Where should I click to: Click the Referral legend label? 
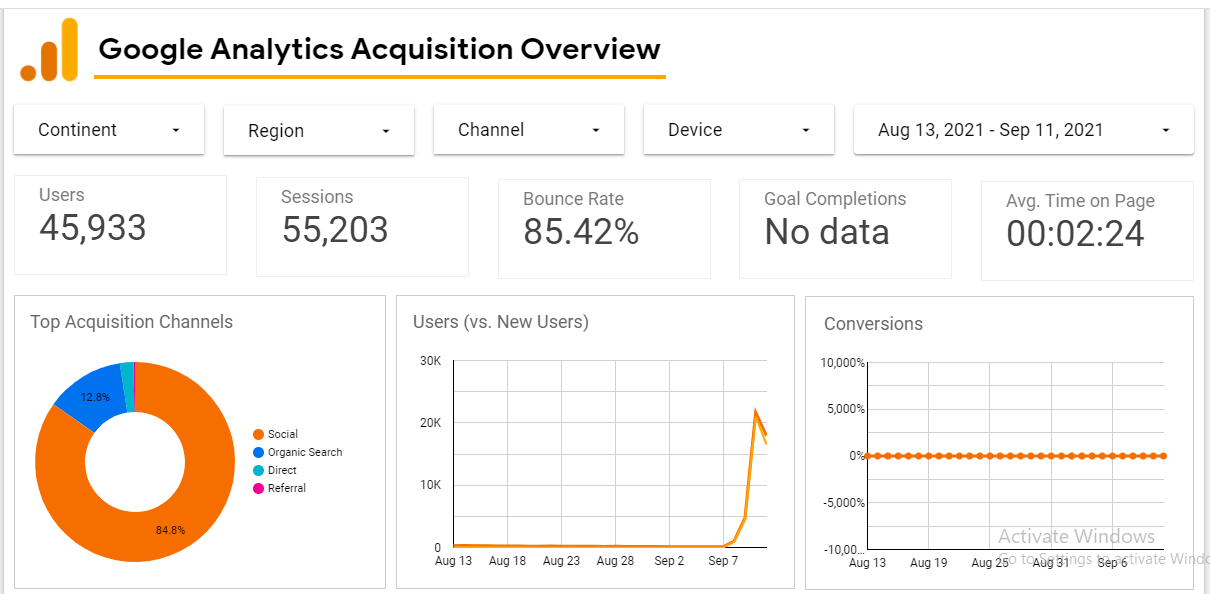(x=287, y=488)
